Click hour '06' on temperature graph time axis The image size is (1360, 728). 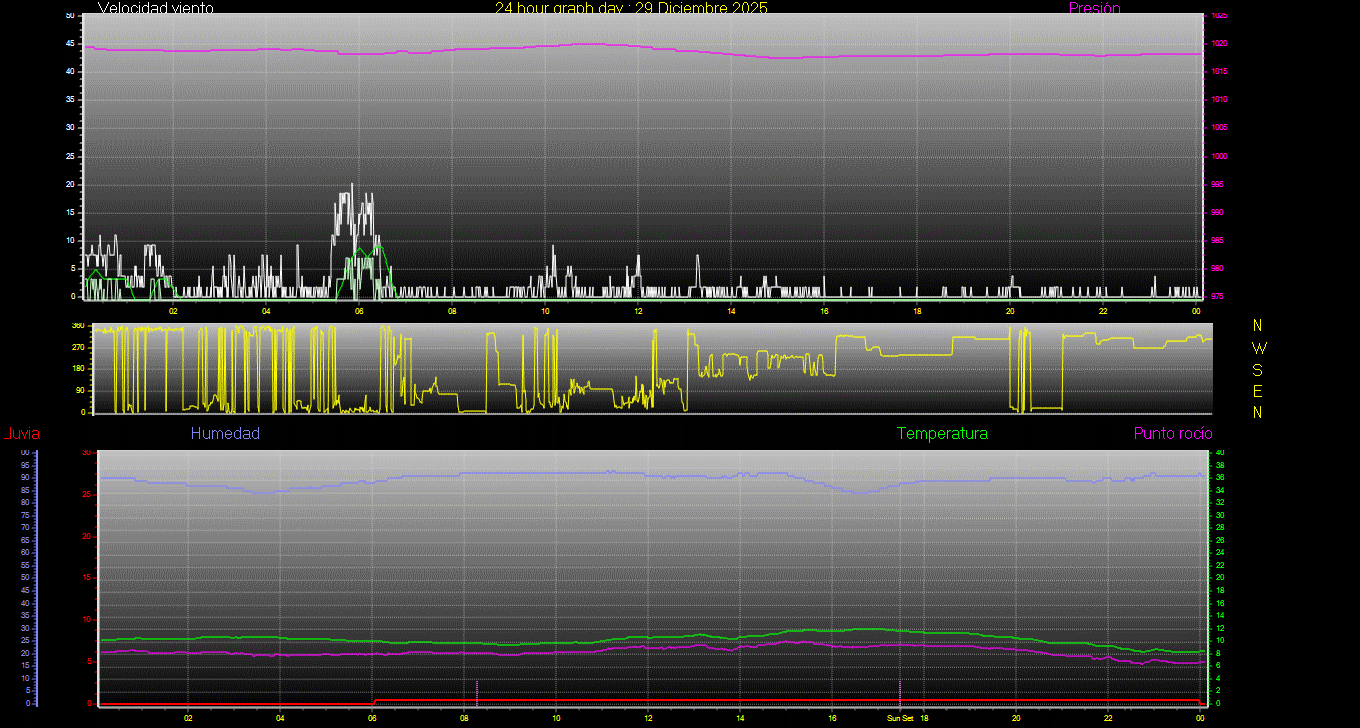(x=372, y=718)
